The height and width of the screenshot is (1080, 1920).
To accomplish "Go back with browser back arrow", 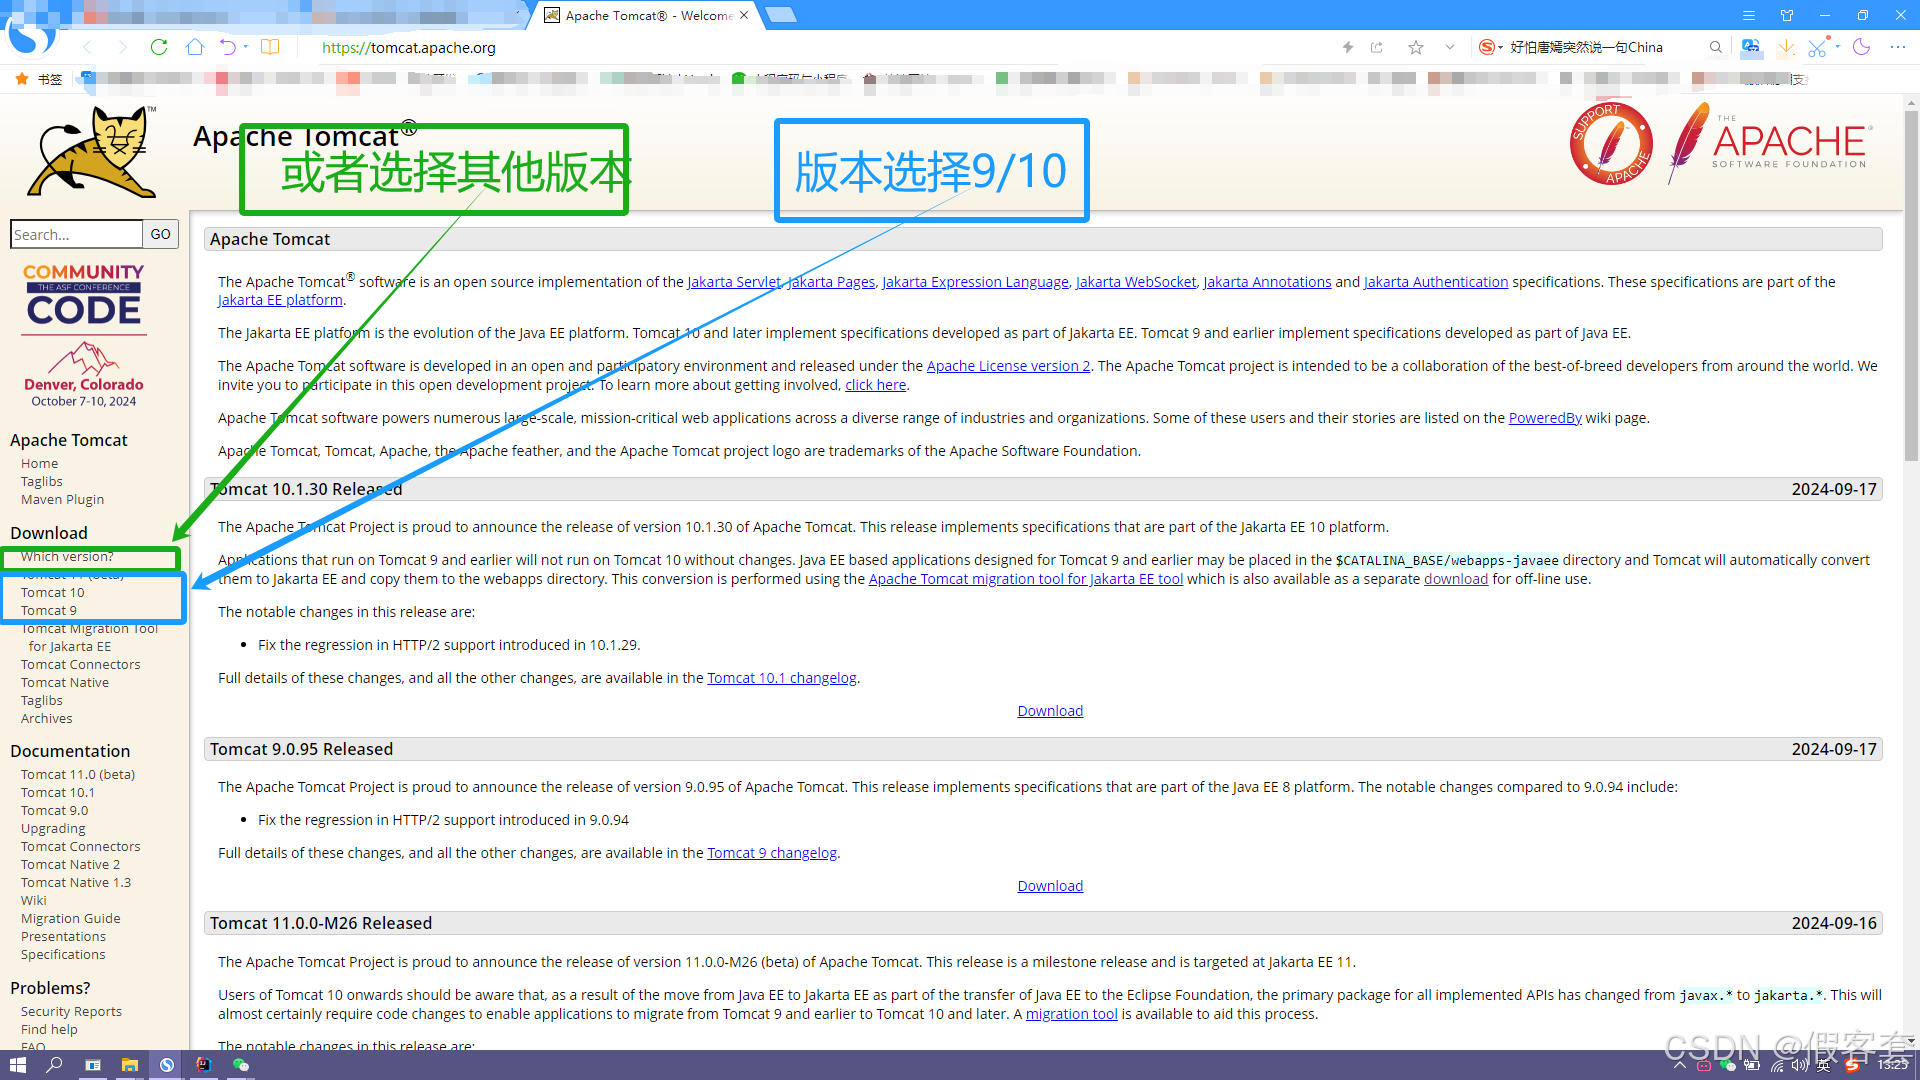I will [x=87, y=47].
